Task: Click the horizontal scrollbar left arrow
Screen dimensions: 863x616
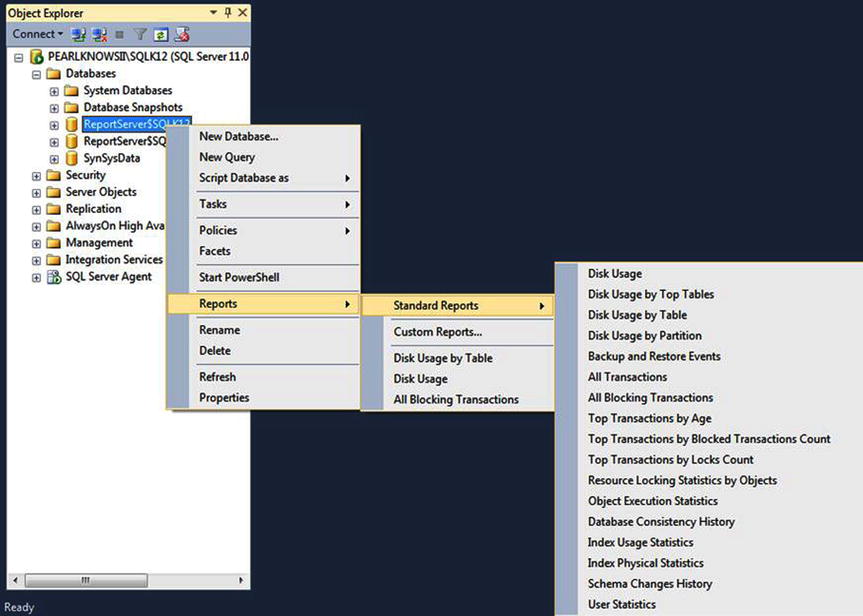Action: (15, 580)
